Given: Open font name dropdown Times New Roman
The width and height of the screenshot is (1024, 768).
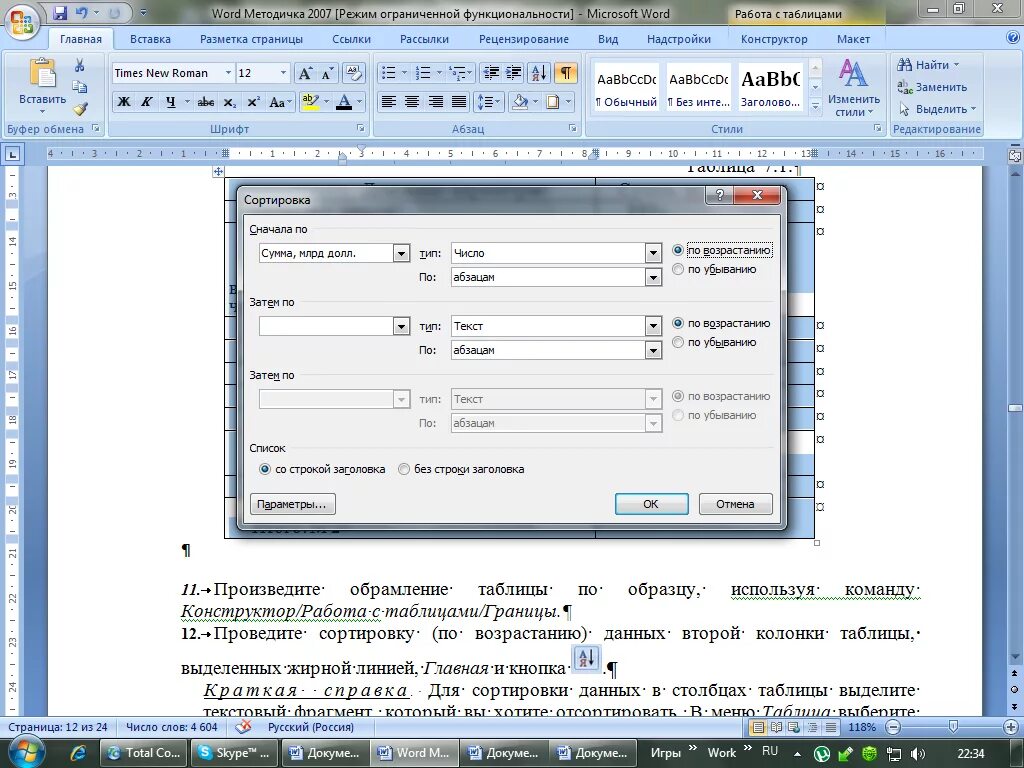Looking at the screenshot, I should click(228, 72).
